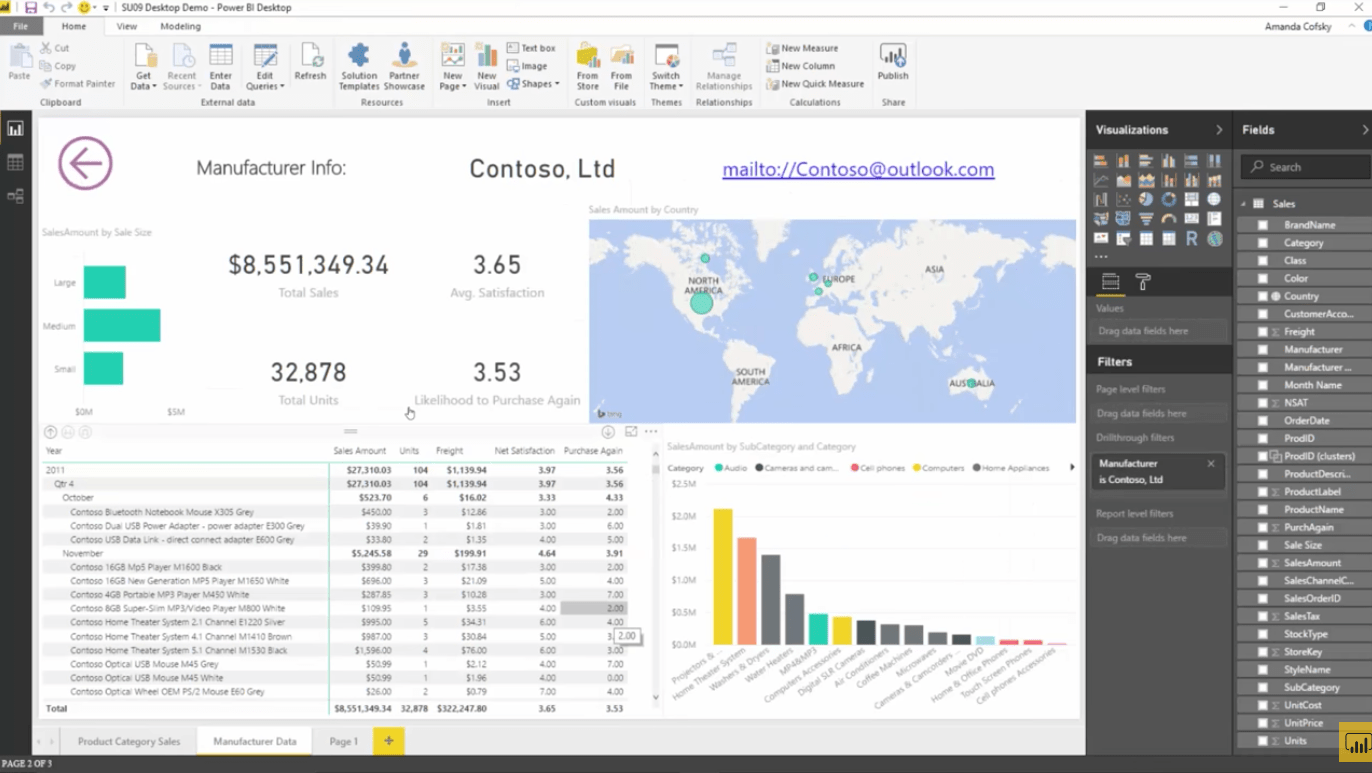The image size is (1372, 773).
Task: Show more visualizations ellipsis
Action: tap(1101, 257)
